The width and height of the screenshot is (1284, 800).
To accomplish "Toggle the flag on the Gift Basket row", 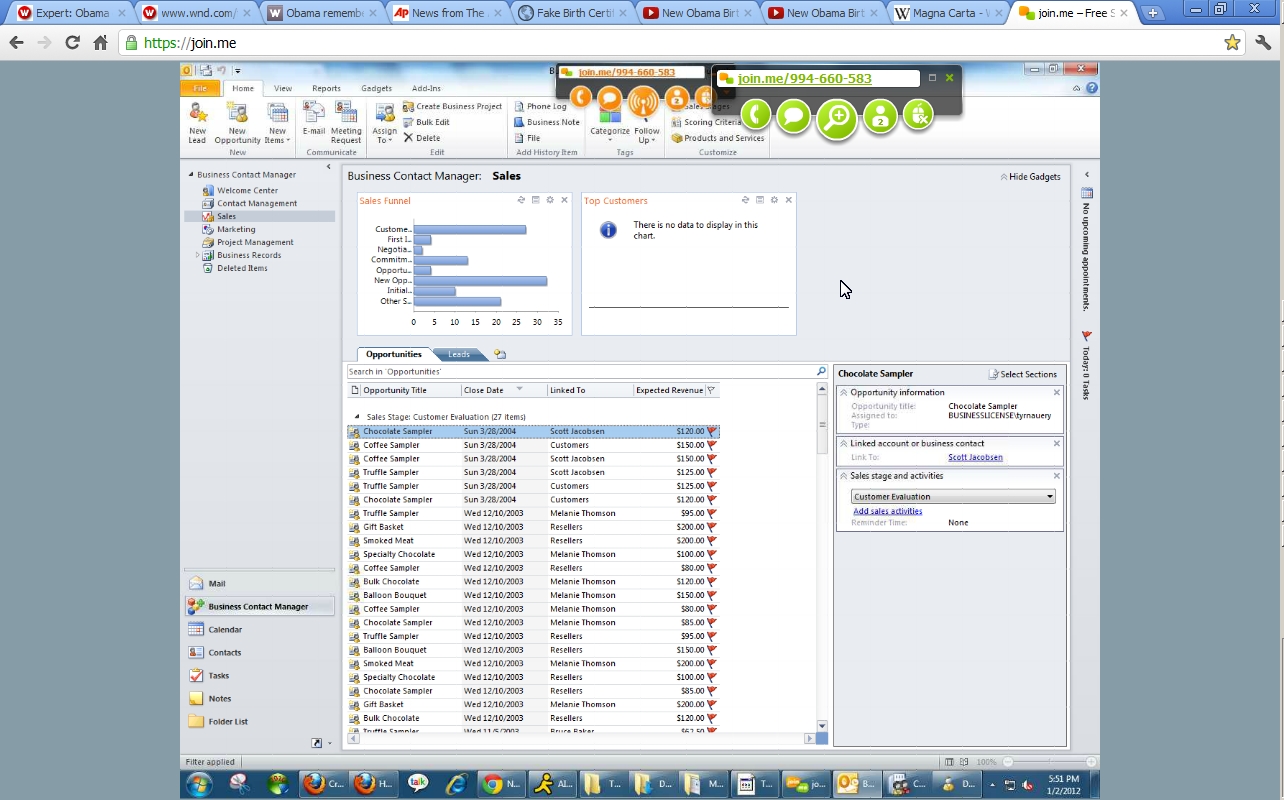I will (712, 527).
